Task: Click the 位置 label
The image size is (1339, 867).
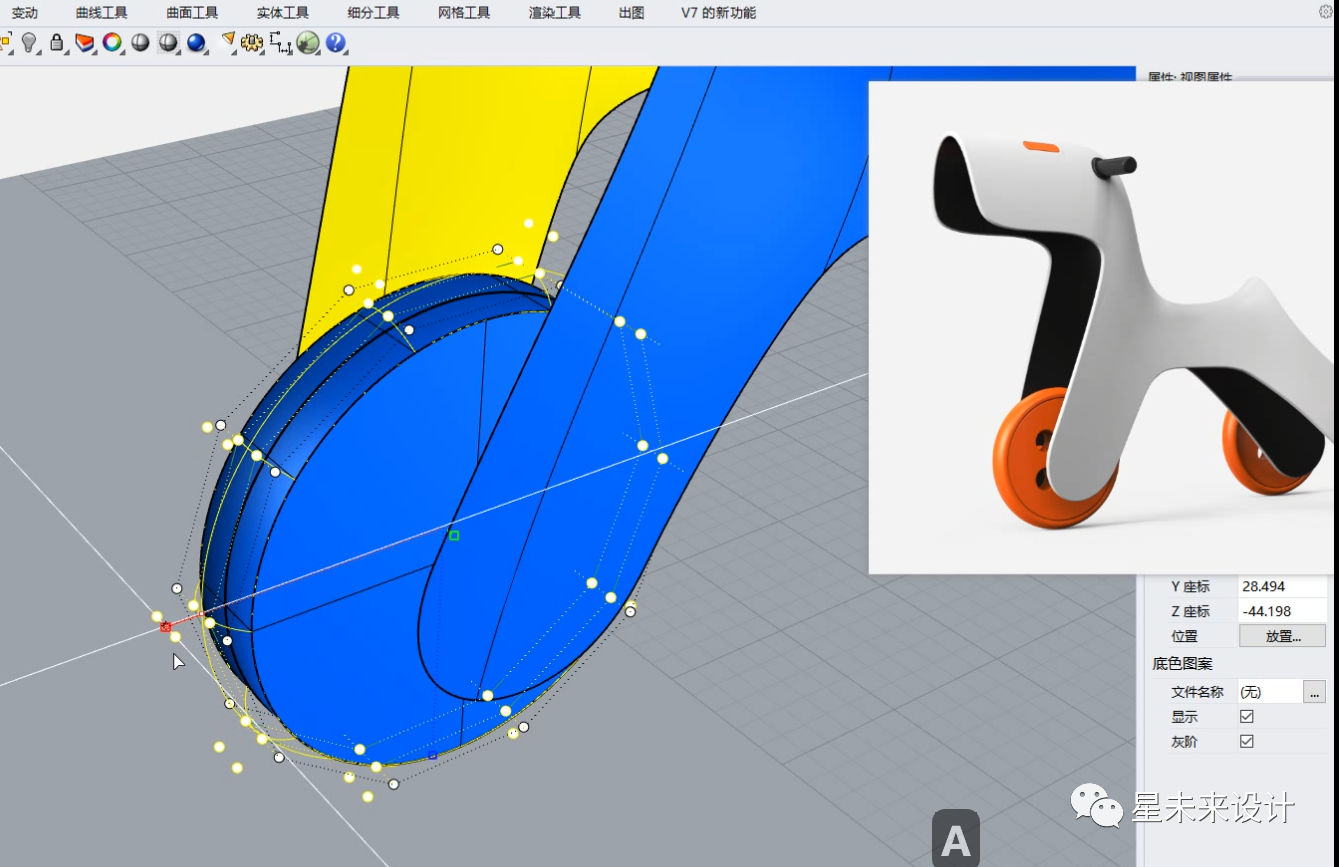Action: coord(1184,636)
